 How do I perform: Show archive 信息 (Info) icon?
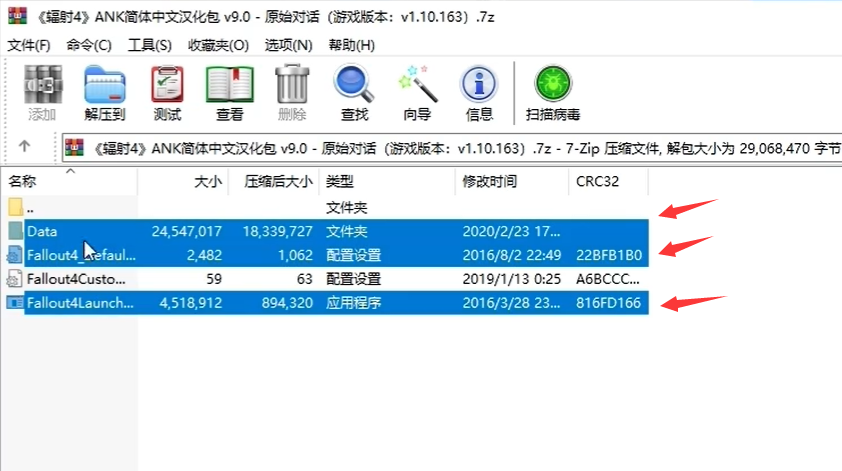point(479,84)
